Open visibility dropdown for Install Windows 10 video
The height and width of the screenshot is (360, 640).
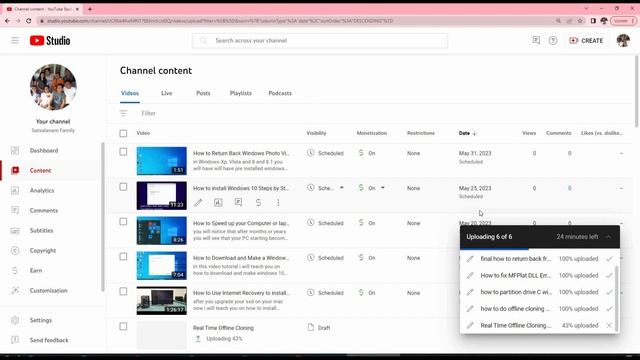pos(342,188)
